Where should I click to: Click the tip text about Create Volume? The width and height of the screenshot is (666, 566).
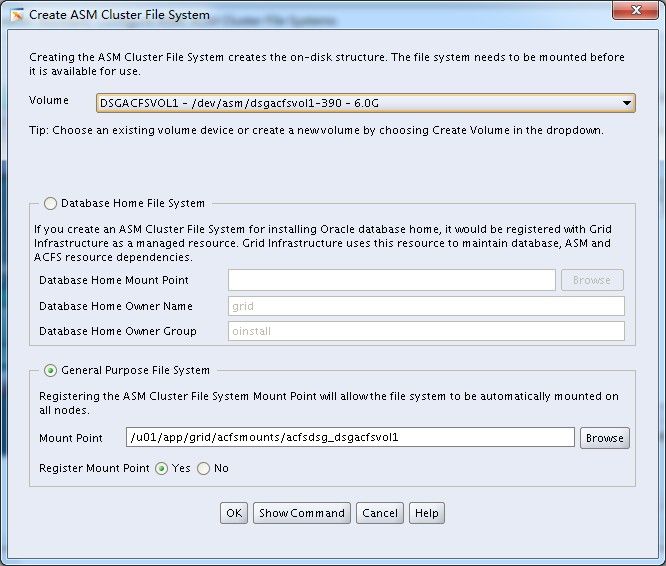[316, 130]
